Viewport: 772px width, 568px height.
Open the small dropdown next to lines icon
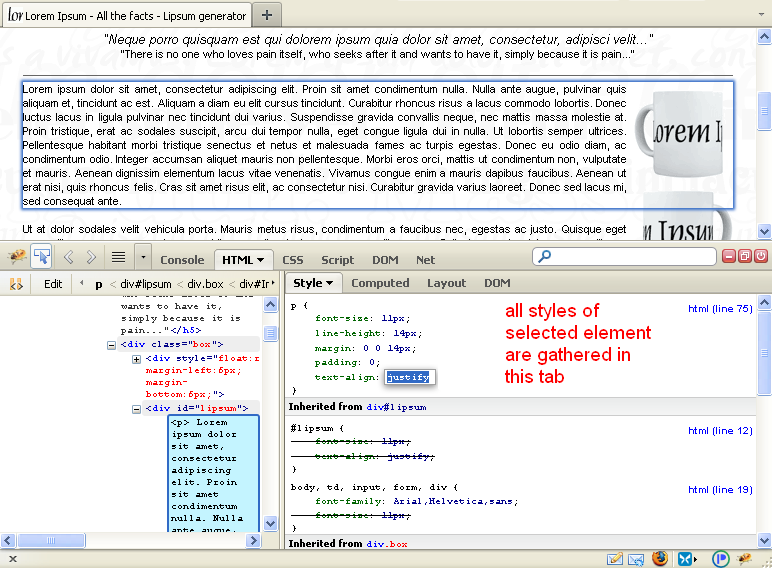143,256
